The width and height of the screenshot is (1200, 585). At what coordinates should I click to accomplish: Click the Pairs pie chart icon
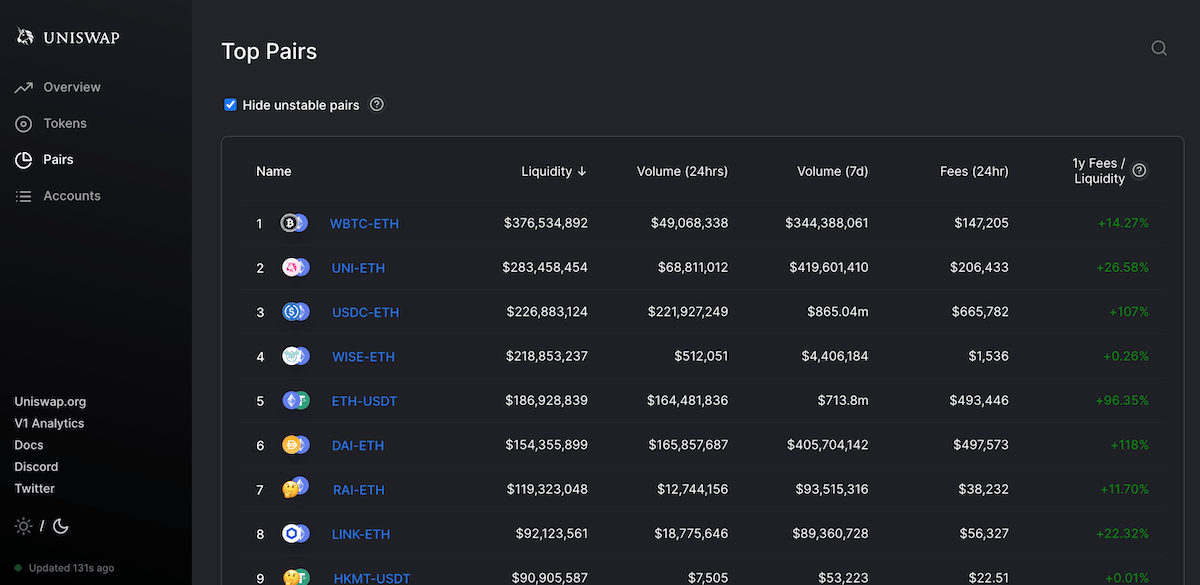(x=24, y=160)
